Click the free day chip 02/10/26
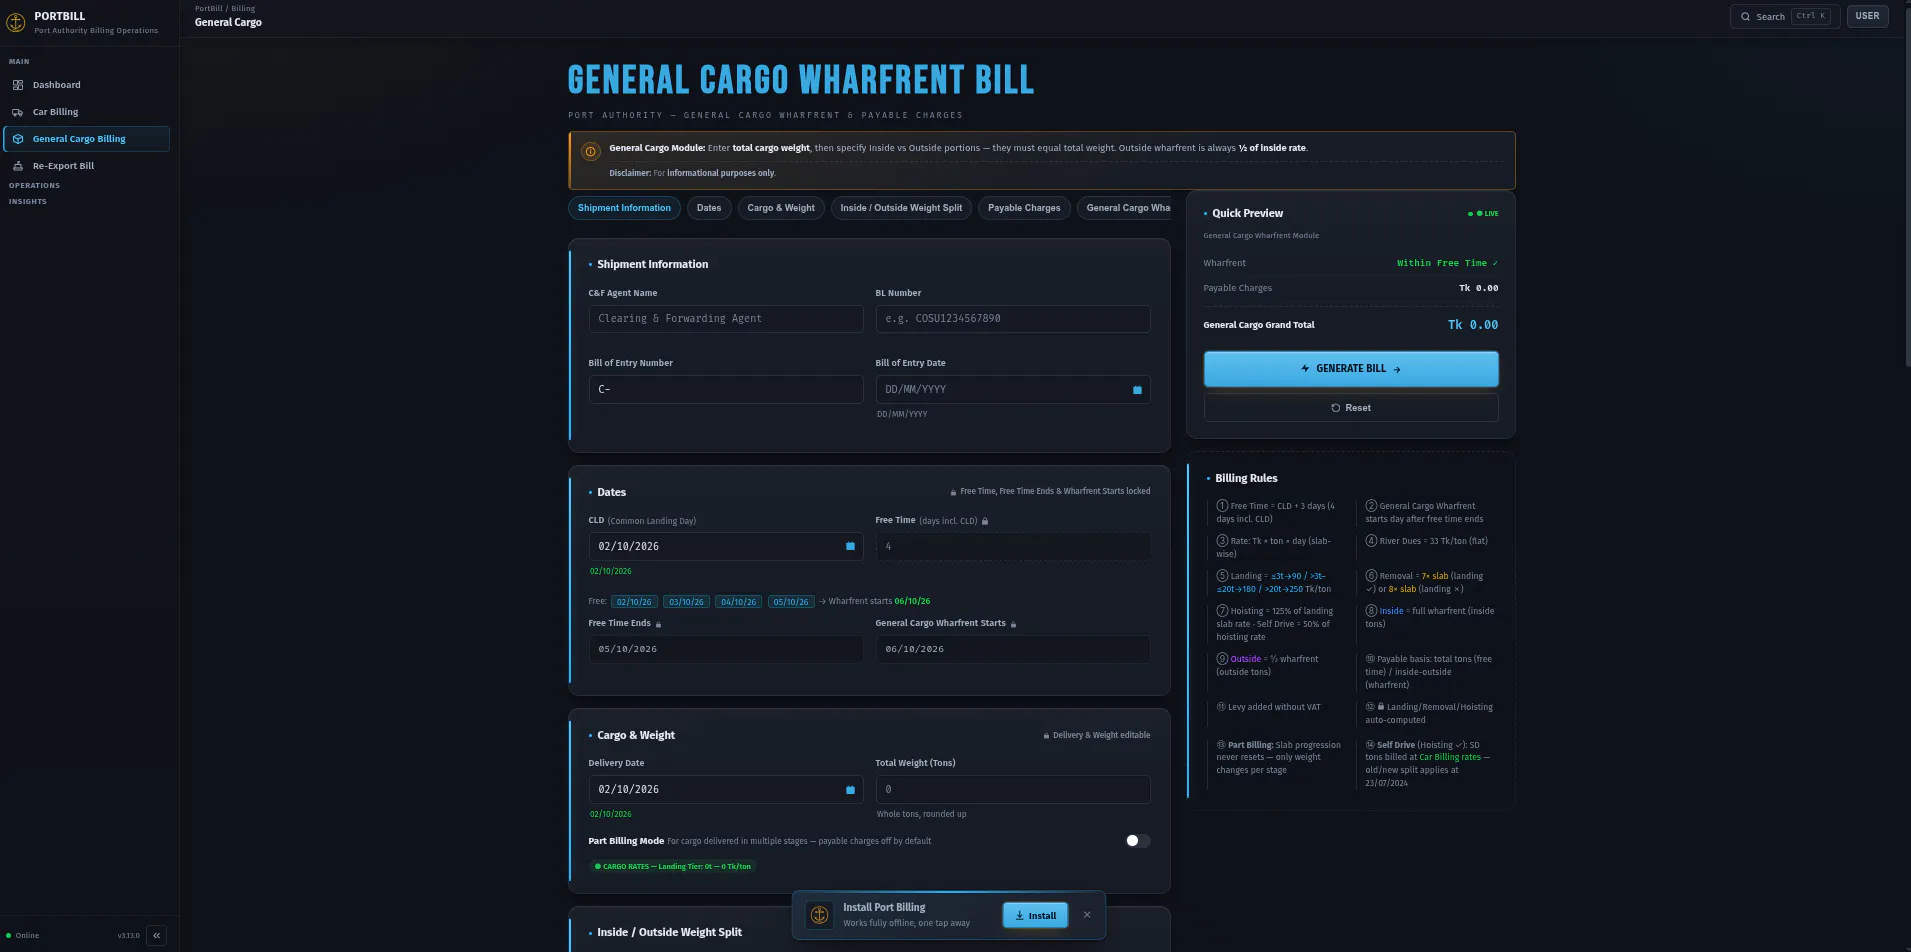Image resolution: width=1911 pixels, height=952 pixels. [x=634, y=602]
